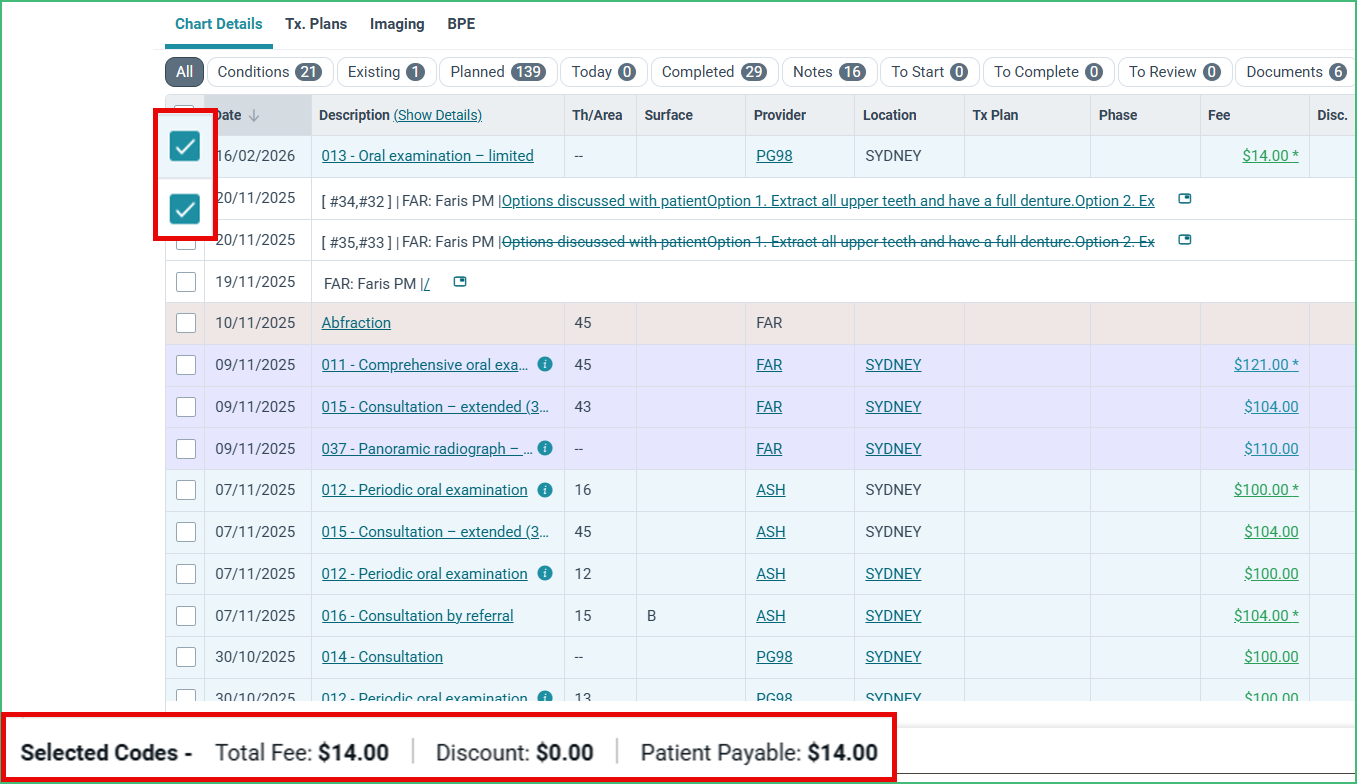Switch to the Tx. Plans tab
Image resolution: width=1357 pixels, height=784 pixels.
[x=316, y=23]
